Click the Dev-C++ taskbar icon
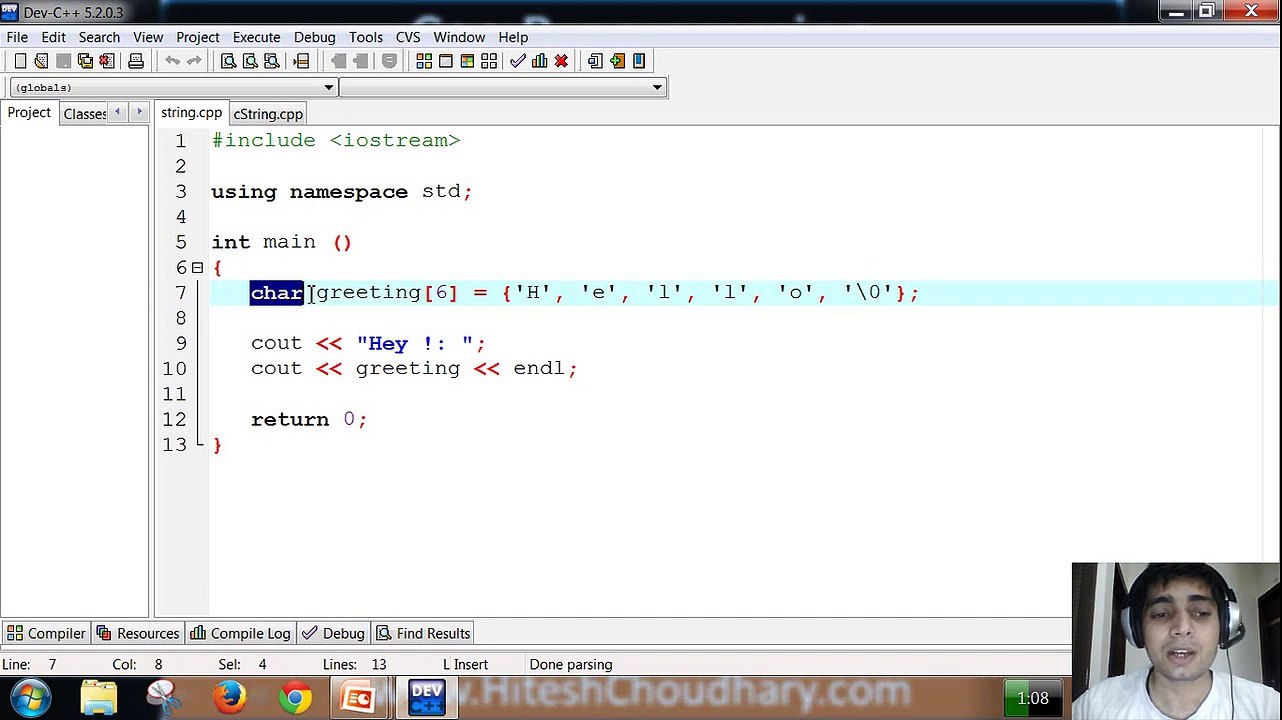The width and height of the screenshot is (1282, 720). [427, 697]
